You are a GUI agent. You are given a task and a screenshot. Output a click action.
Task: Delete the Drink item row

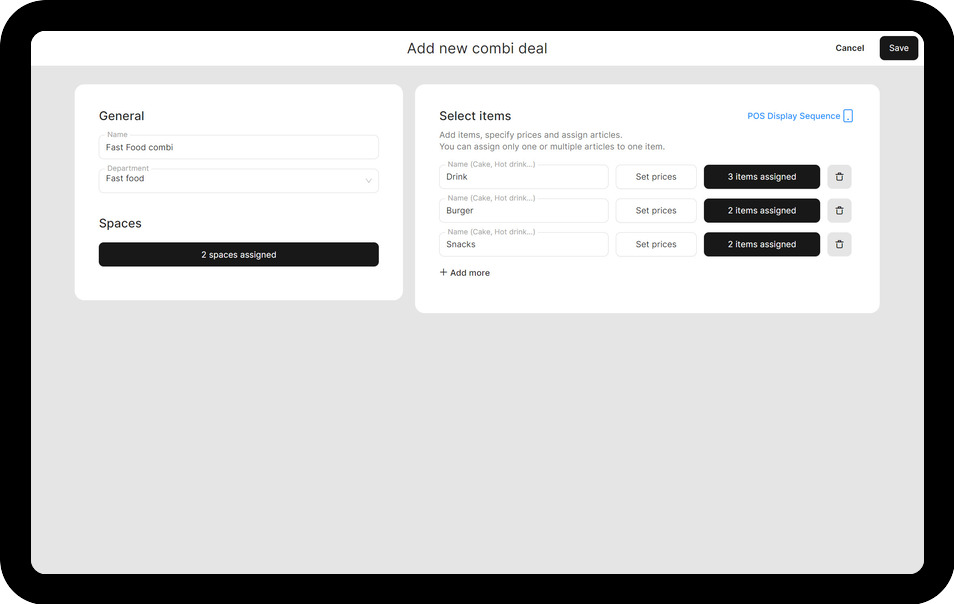[839, 177]
